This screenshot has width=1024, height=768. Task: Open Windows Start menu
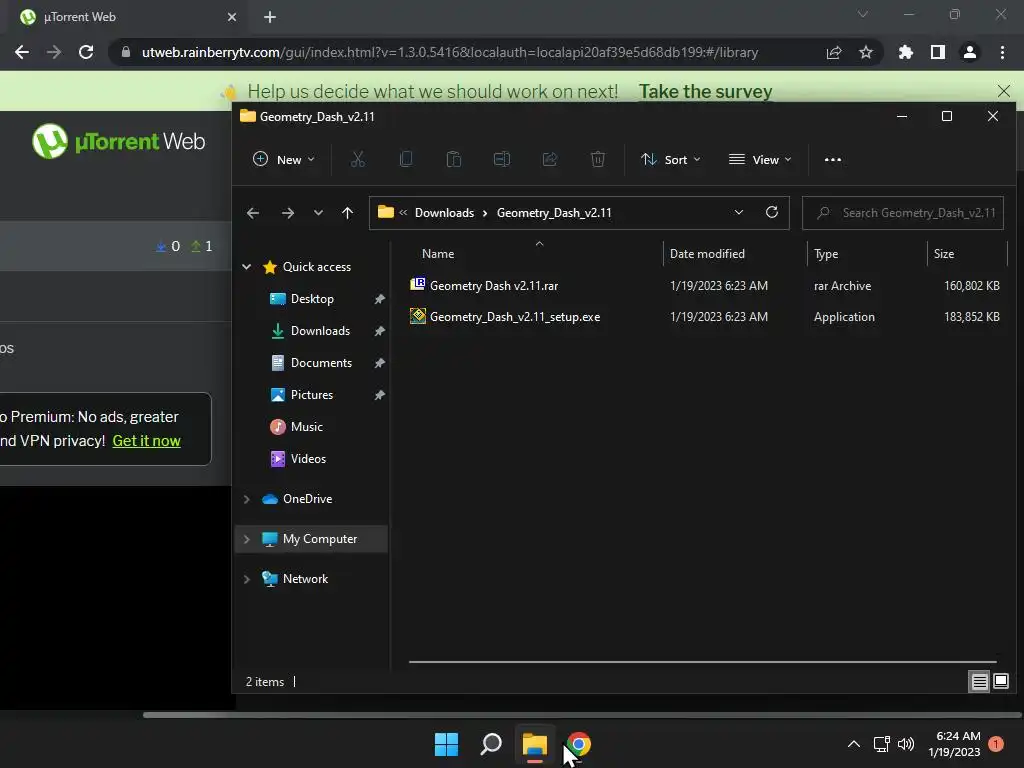tap(447, 744)
